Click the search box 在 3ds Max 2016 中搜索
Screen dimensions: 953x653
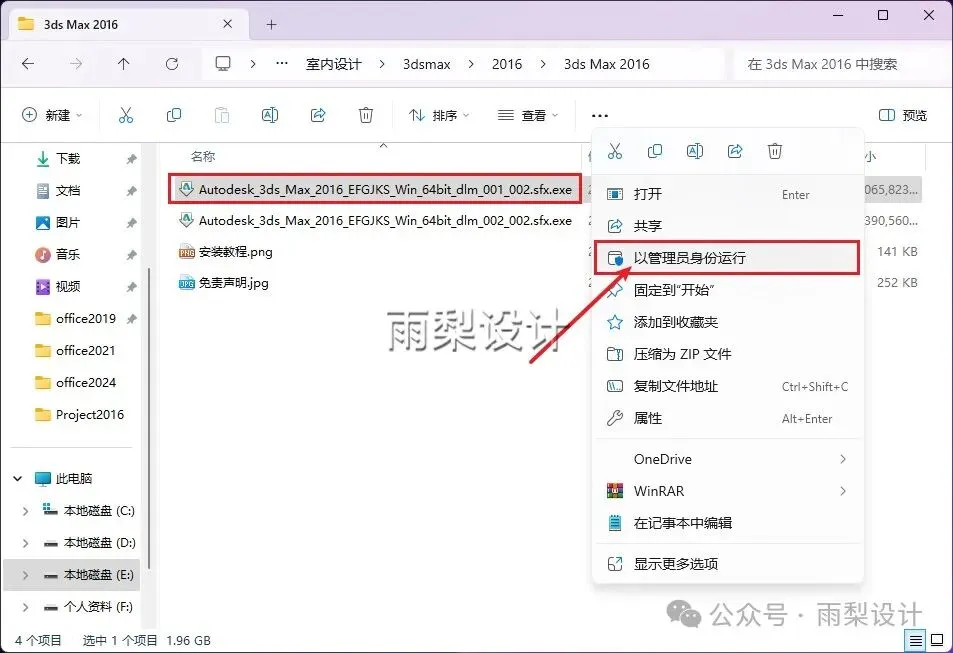[839, 64]
